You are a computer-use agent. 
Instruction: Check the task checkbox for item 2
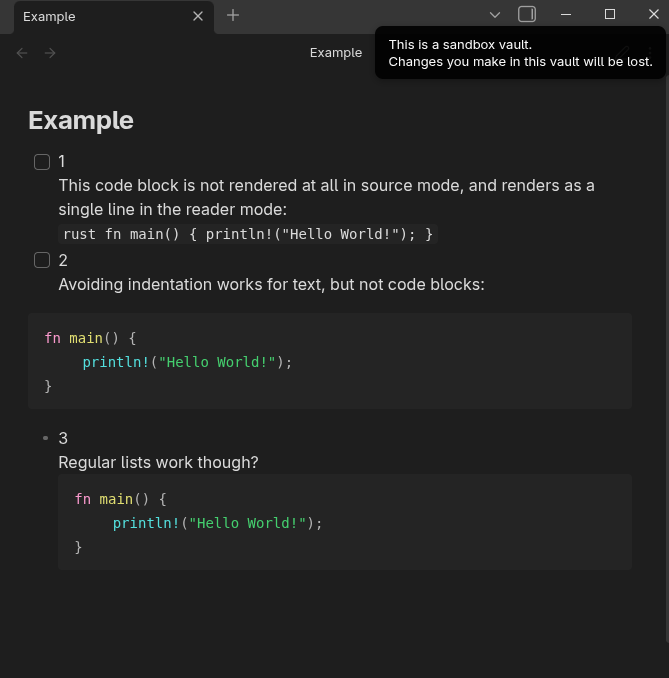pyautogui.click(x=42, y=261)
